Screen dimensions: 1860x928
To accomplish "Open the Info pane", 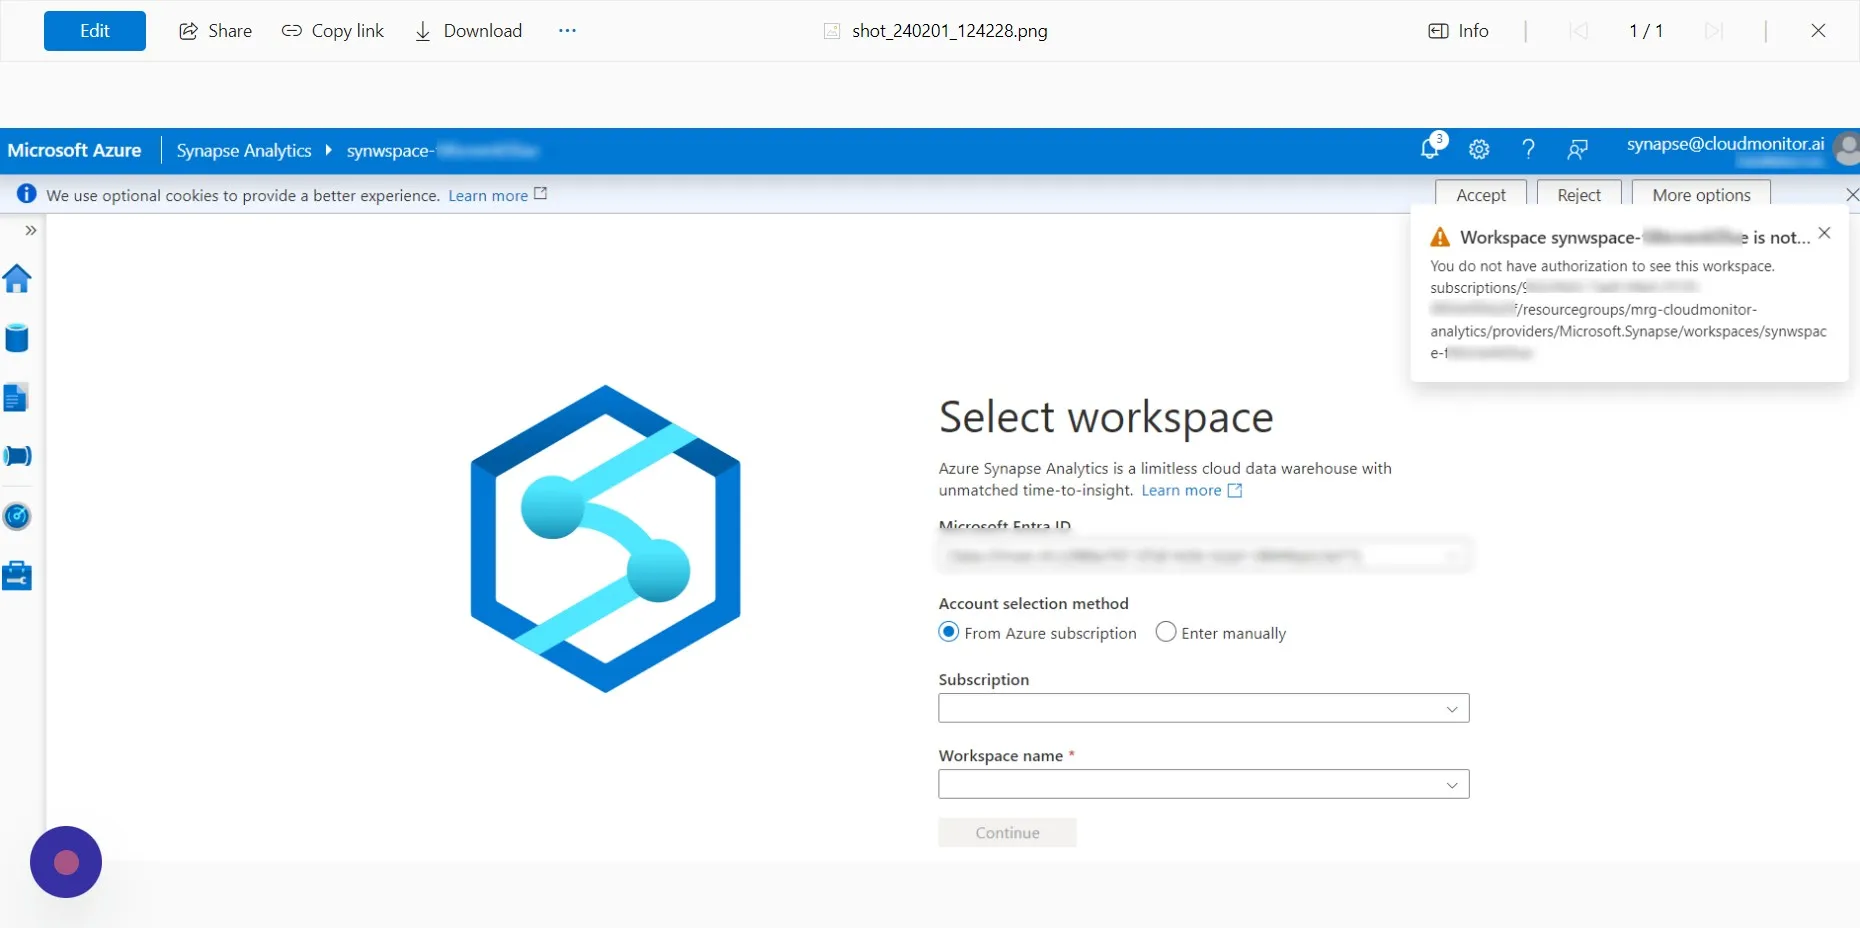I will [1458, 31].
